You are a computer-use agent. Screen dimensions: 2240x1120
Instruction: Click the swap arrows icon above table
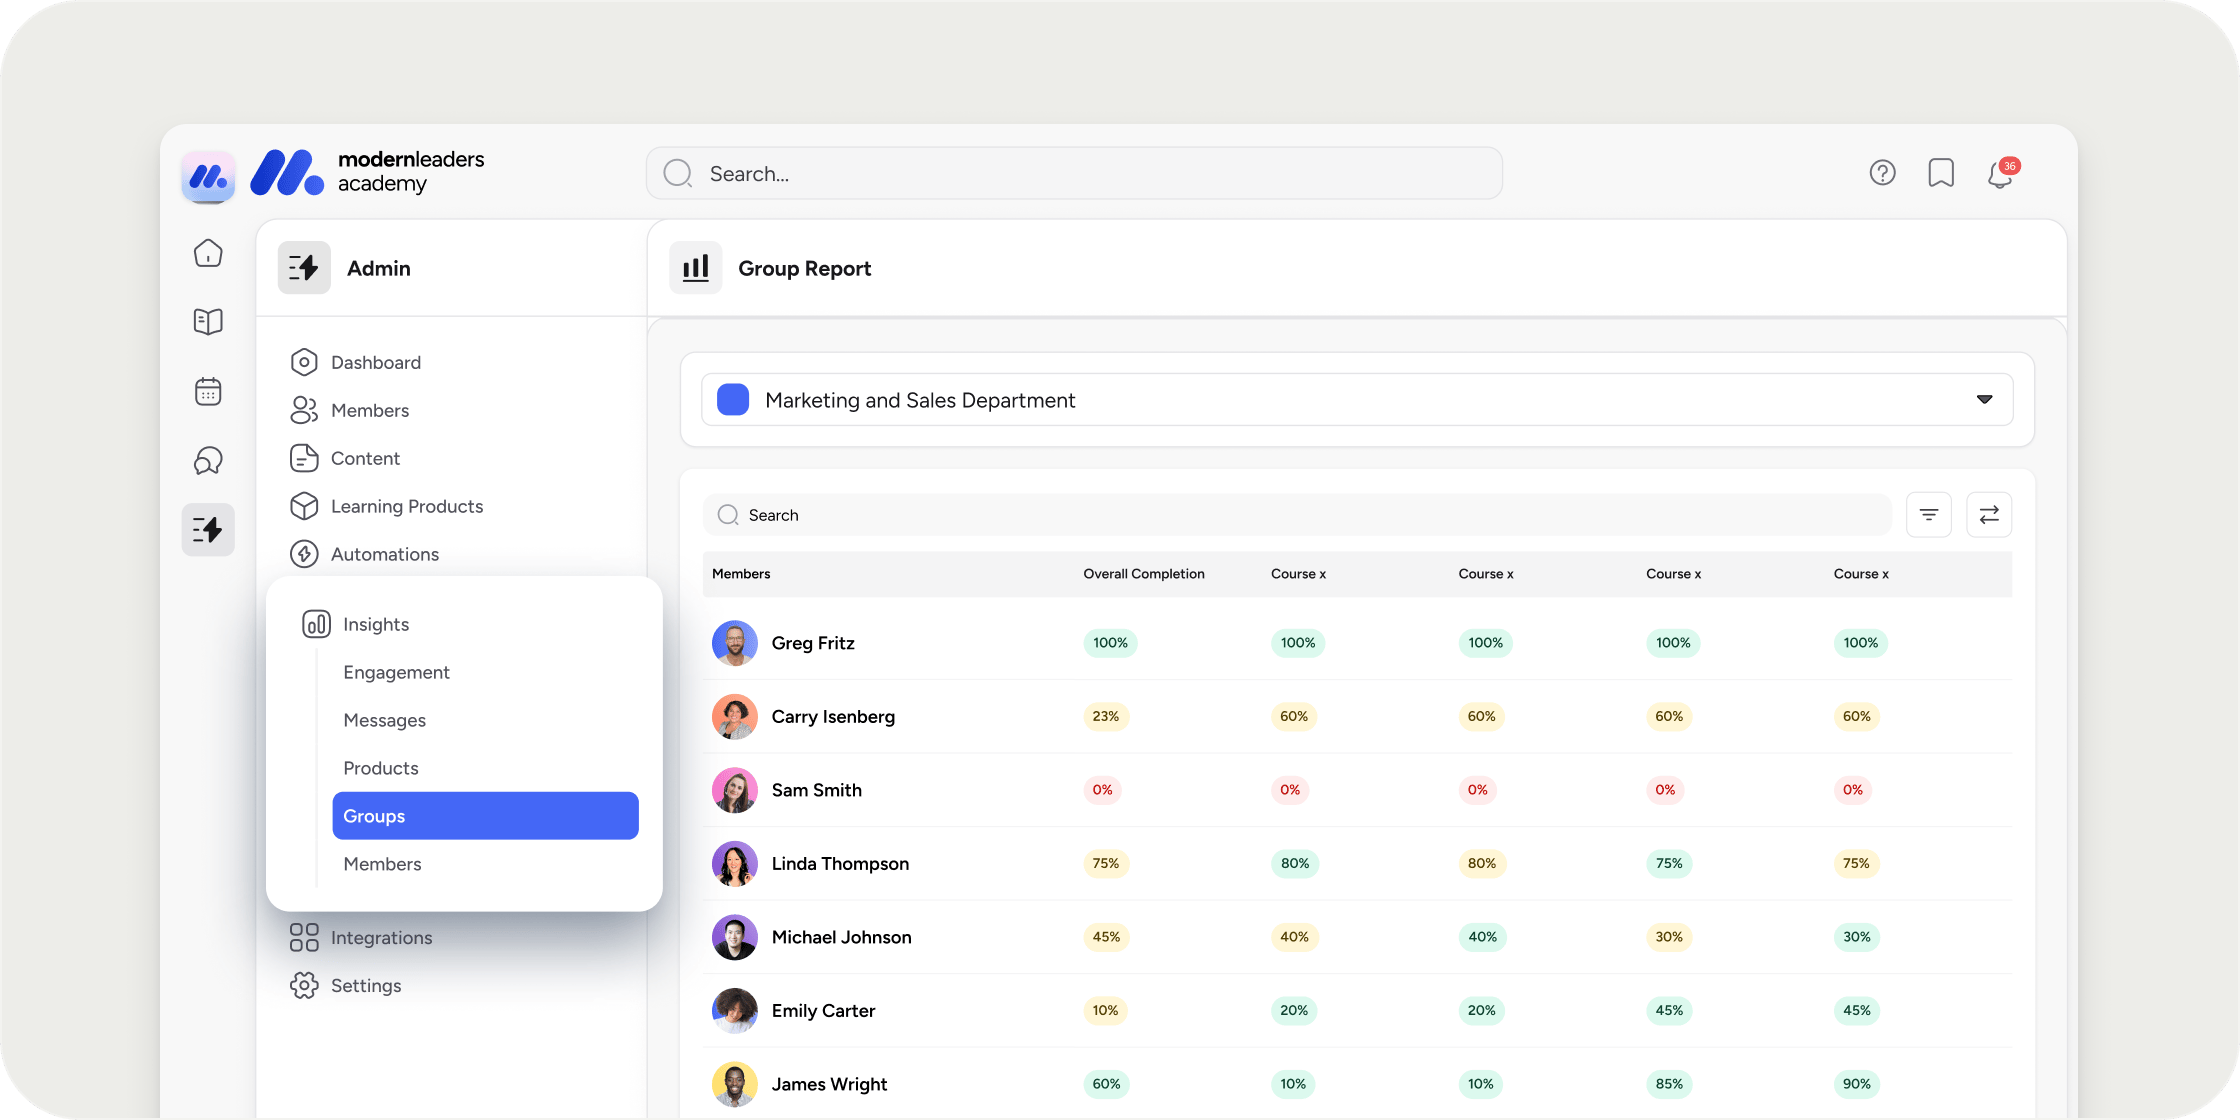tap(1989, 515)
